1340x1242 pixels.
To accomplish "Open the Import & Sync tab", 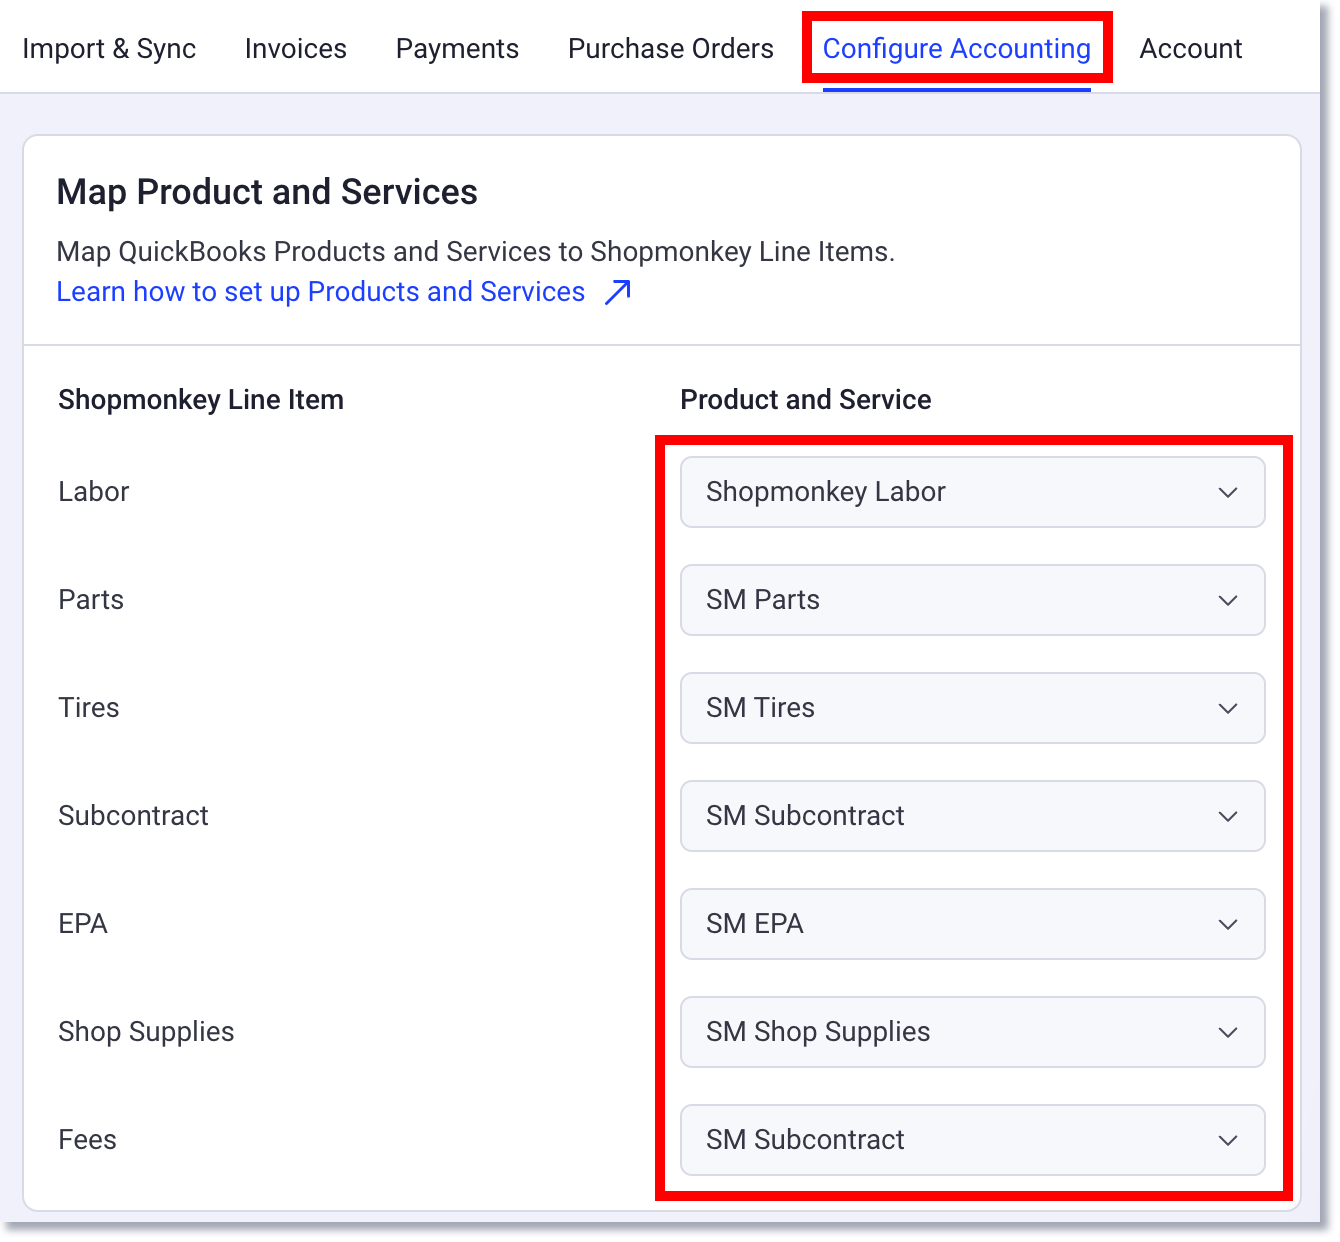I will [109, 48].
